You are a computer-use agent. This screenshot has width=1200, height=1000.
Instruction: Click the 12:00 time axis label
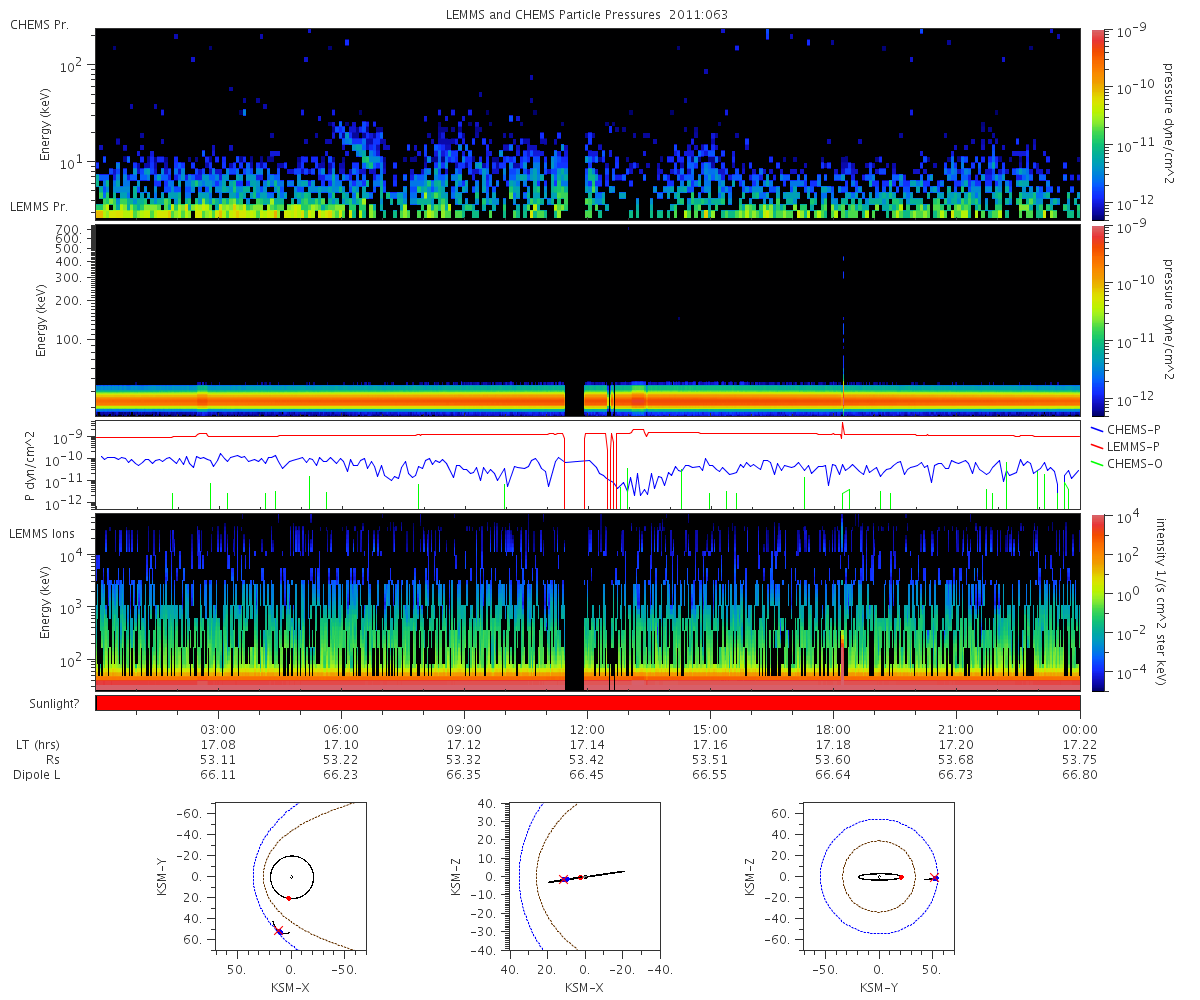tap(588, 729)
